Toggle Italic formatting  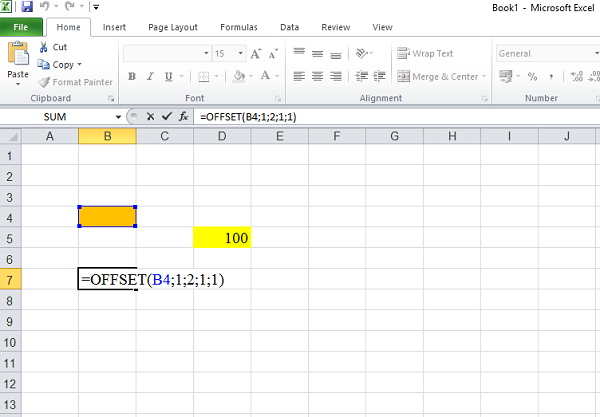coord(150,77)
